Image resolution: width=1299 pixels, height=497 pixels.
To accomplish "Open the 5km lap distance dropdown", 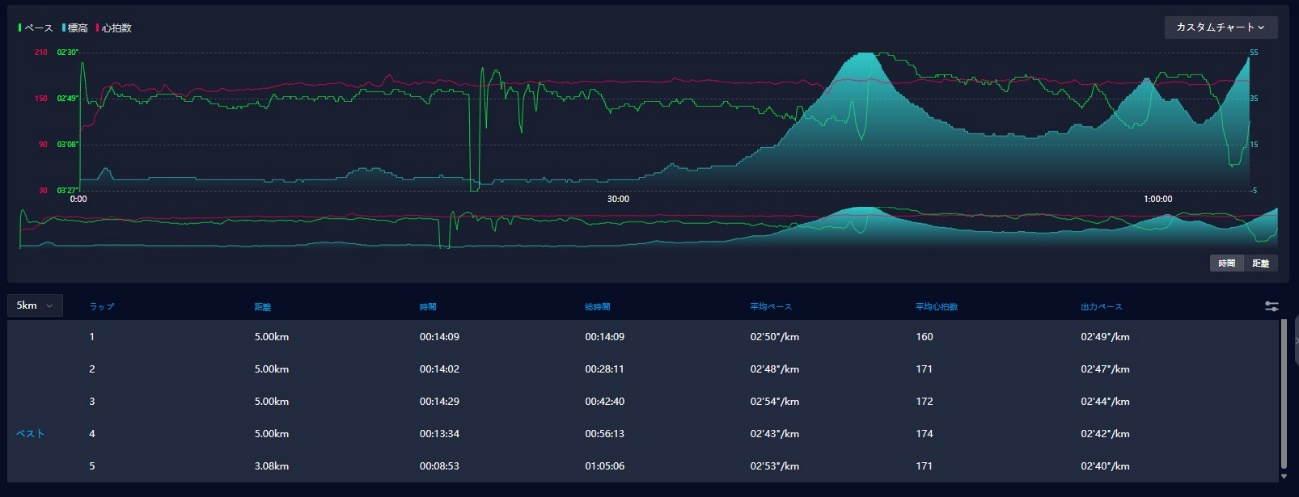I will pyautogui.click(x=35, y=306).
